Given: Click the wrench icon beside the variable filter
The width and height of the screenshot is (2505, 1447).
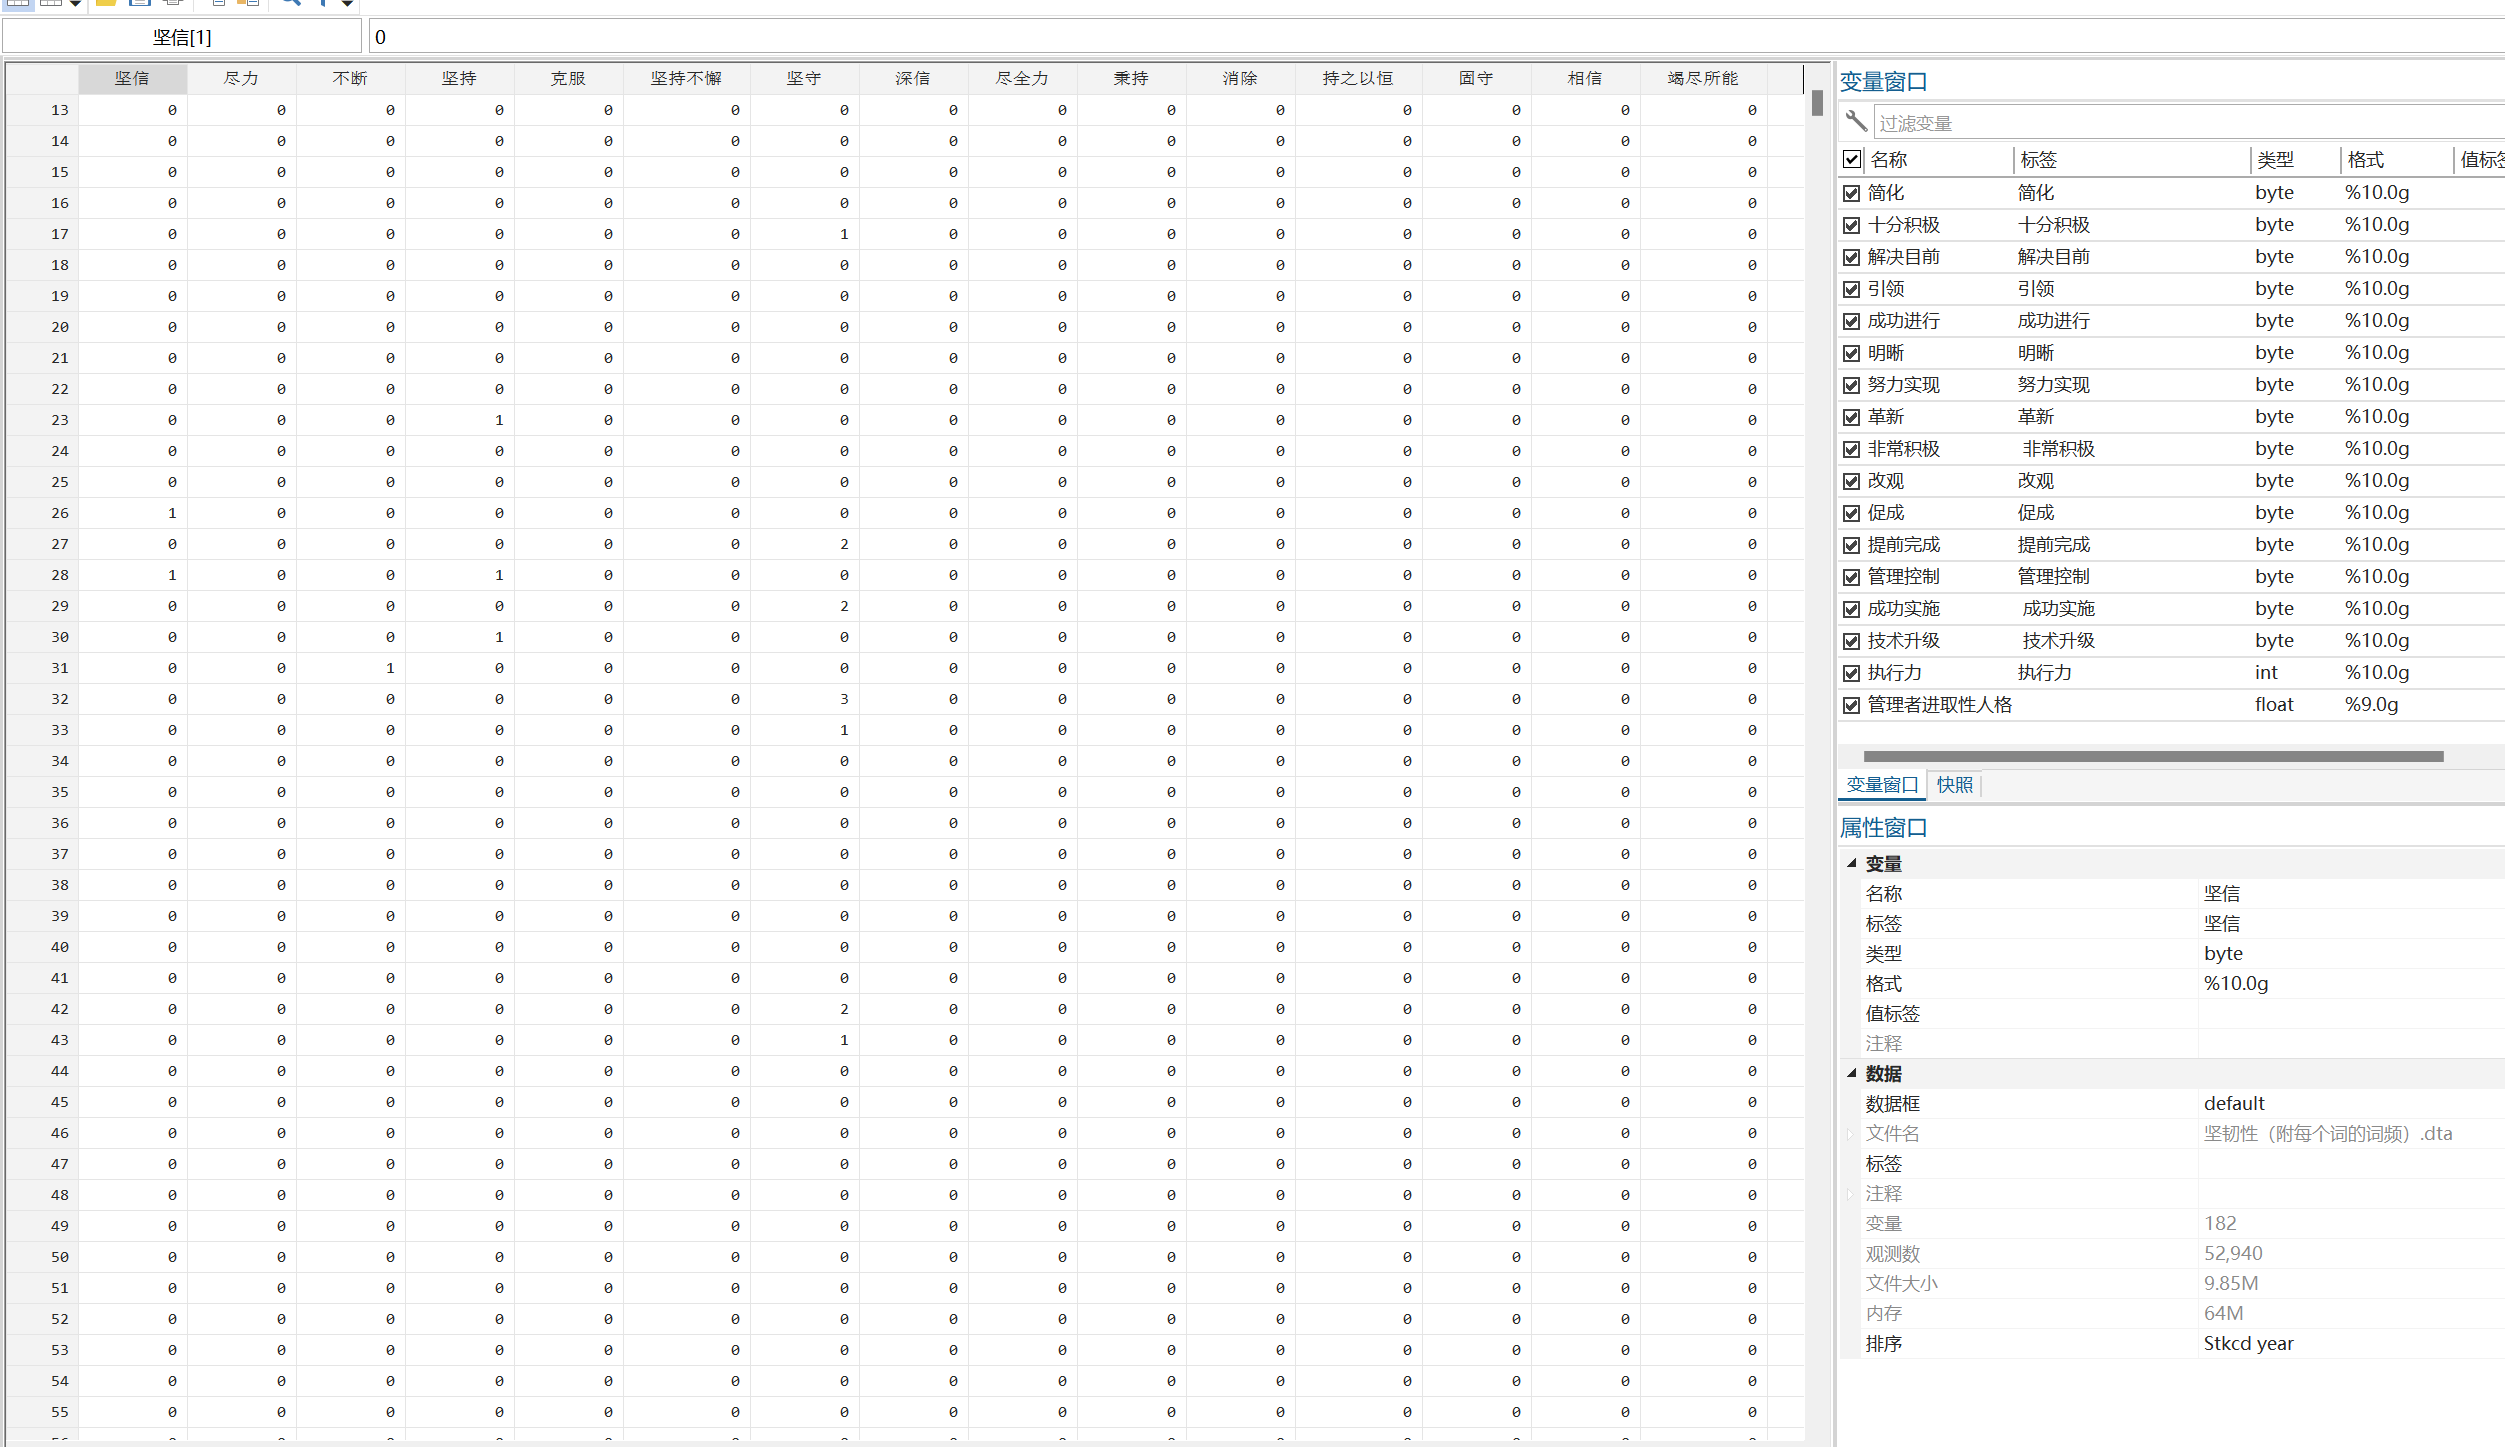Looking at the screenshot, I should click(x=1856, y=121).
